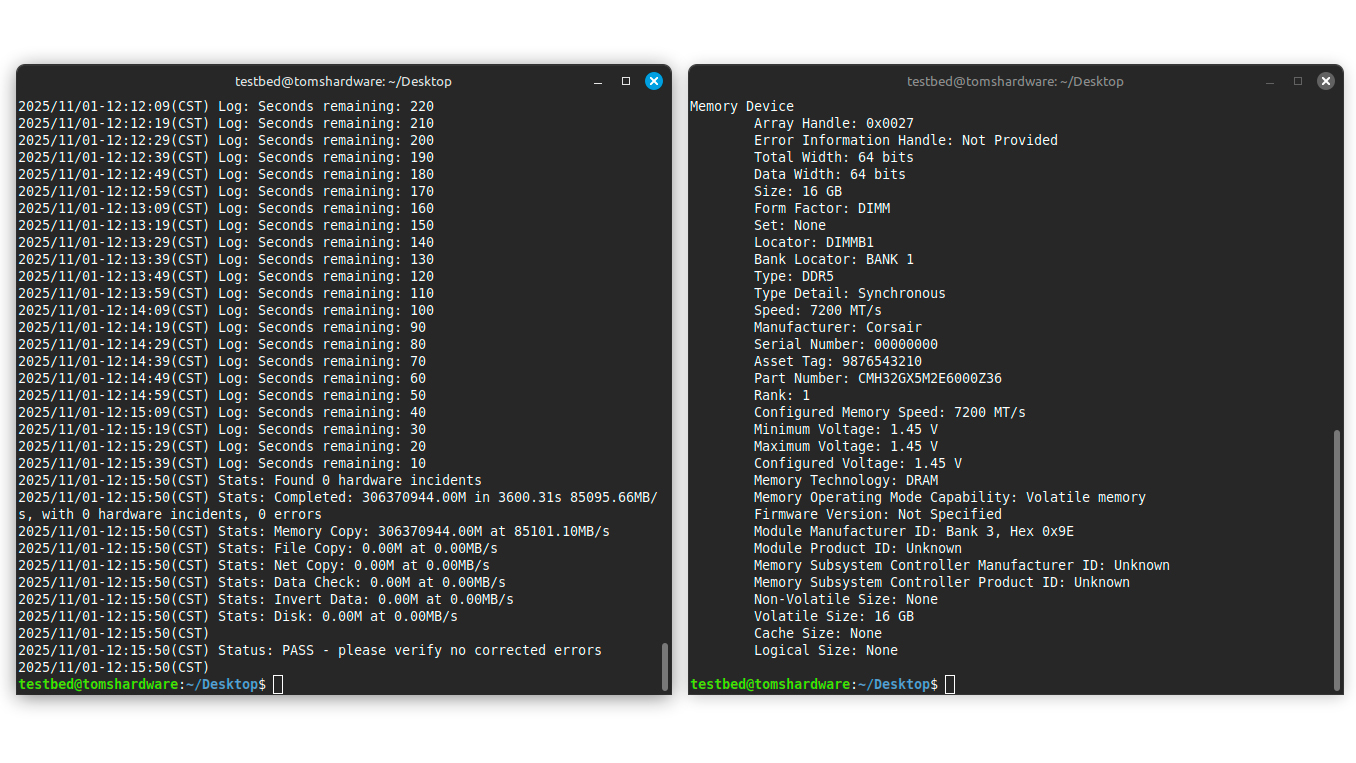The width and height of the screenshot is (1356, 763).
Task: Click the 'Found 0 hardware incidents' line
Action: click(x=250, y=480)
